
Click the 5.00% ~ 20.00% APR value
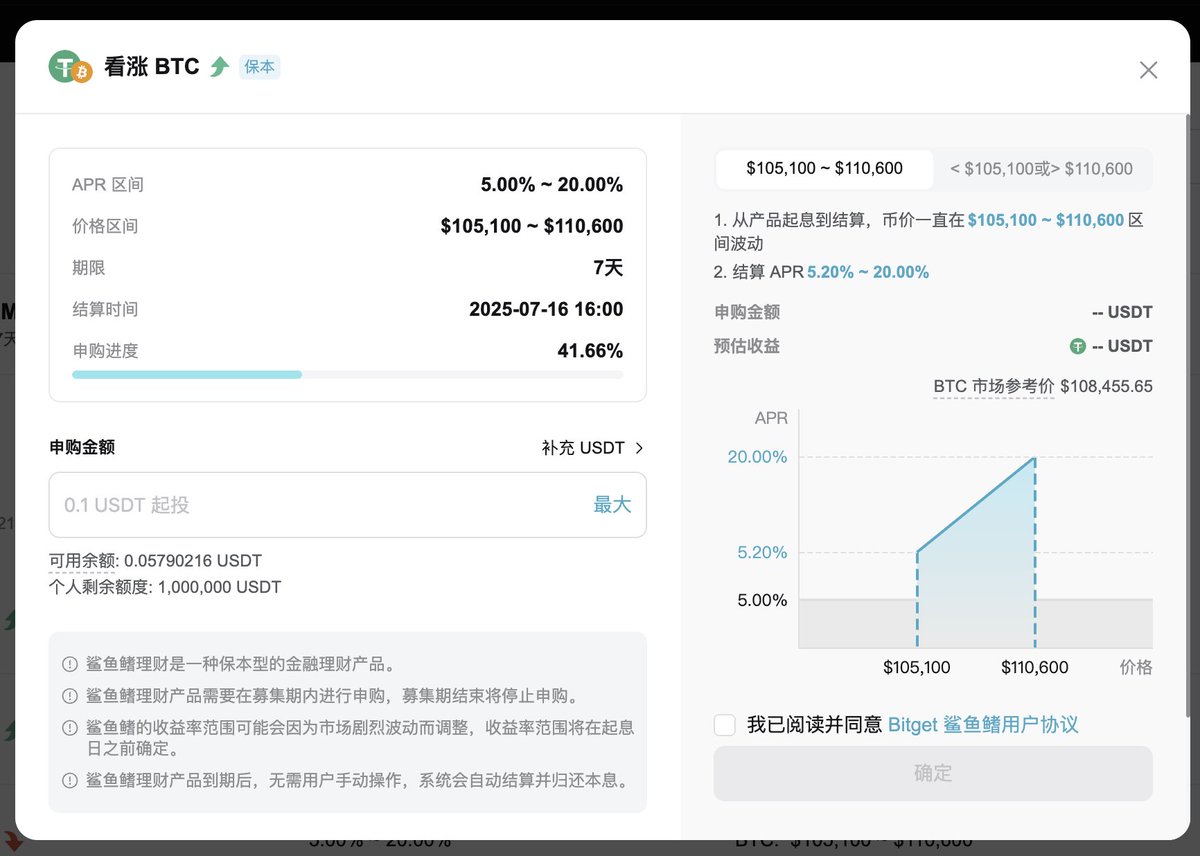pos(552,185)
